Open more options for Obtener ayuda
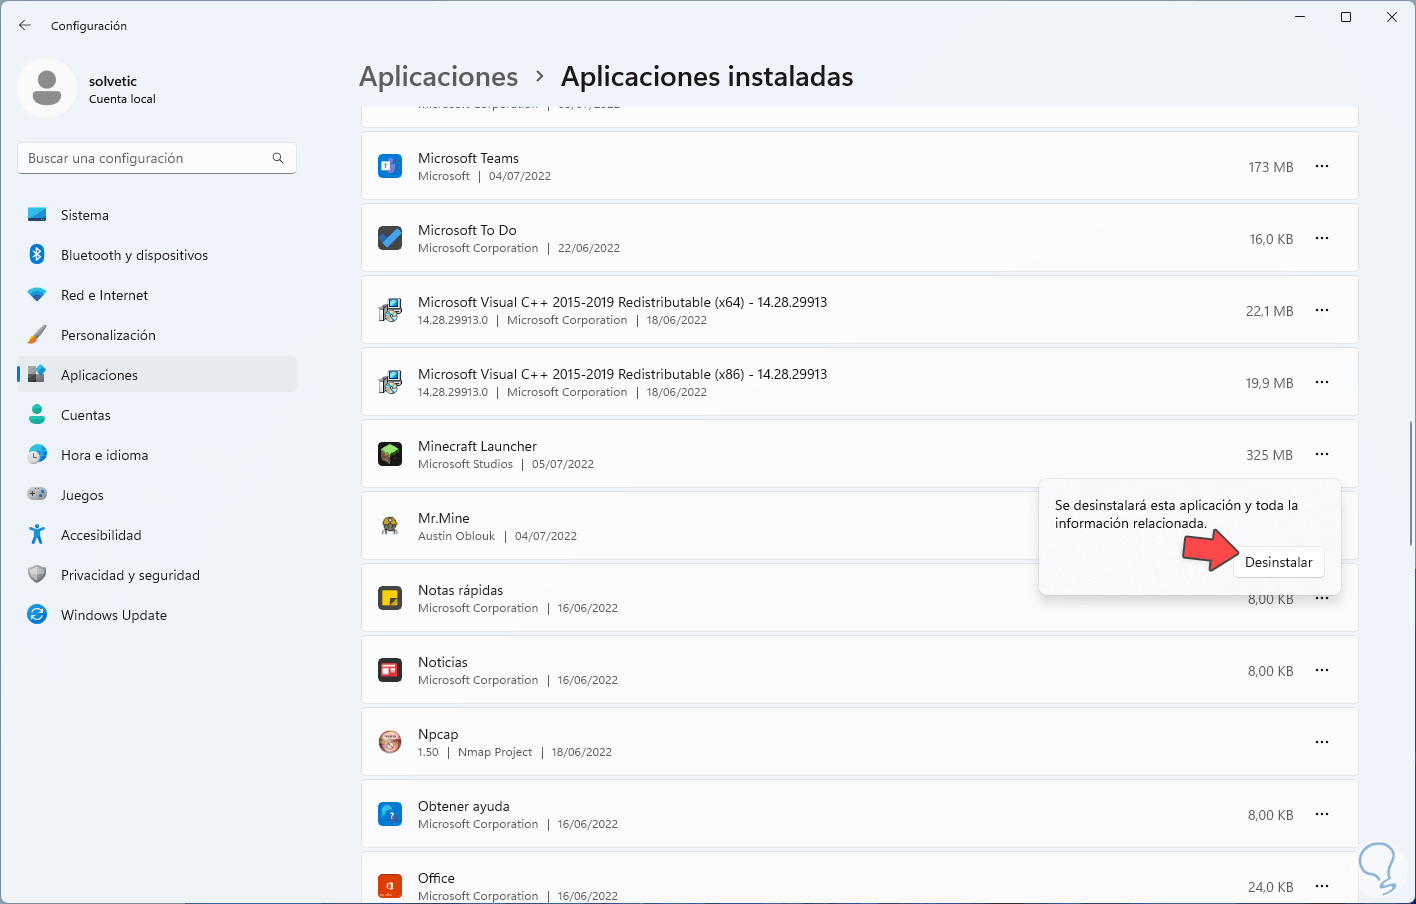Screen dimensions: 1416x904 pyautogui.click(x=1322, y=814)
